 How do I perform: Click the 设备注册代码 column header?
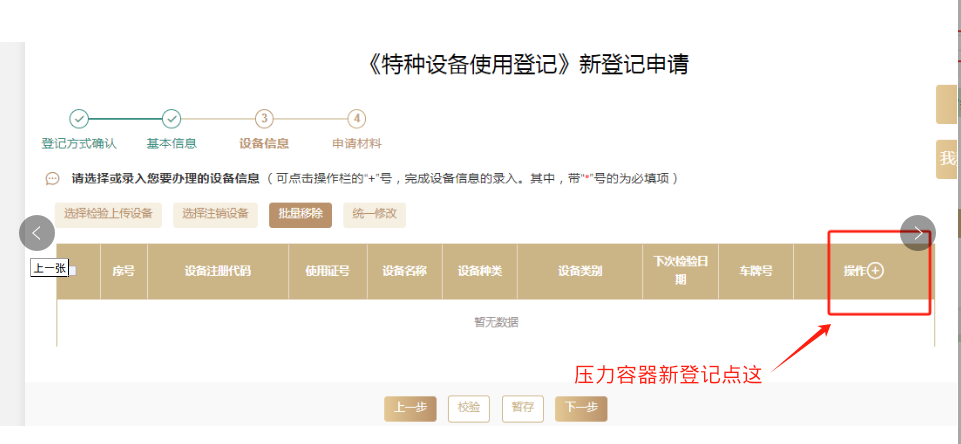(x=218, y=271)
